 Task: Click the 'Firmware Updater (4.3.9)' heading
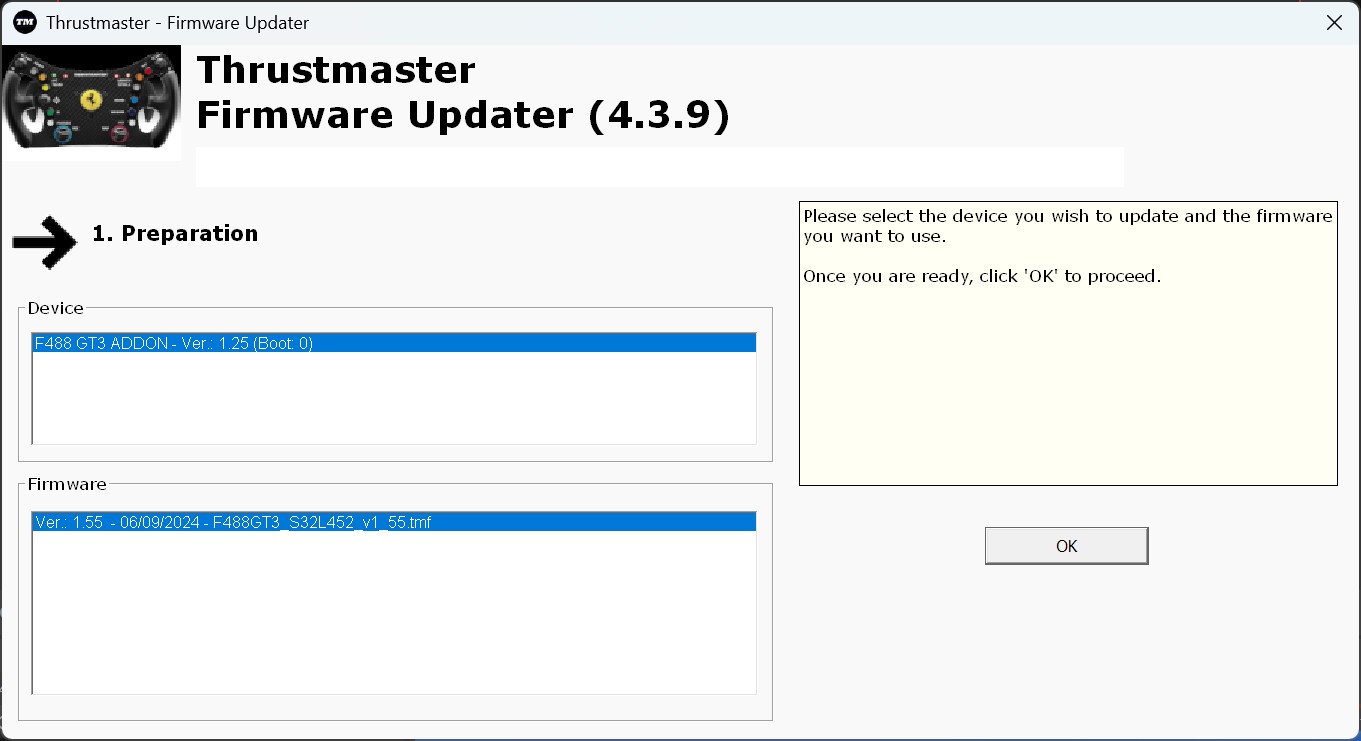tap(463, 116)
